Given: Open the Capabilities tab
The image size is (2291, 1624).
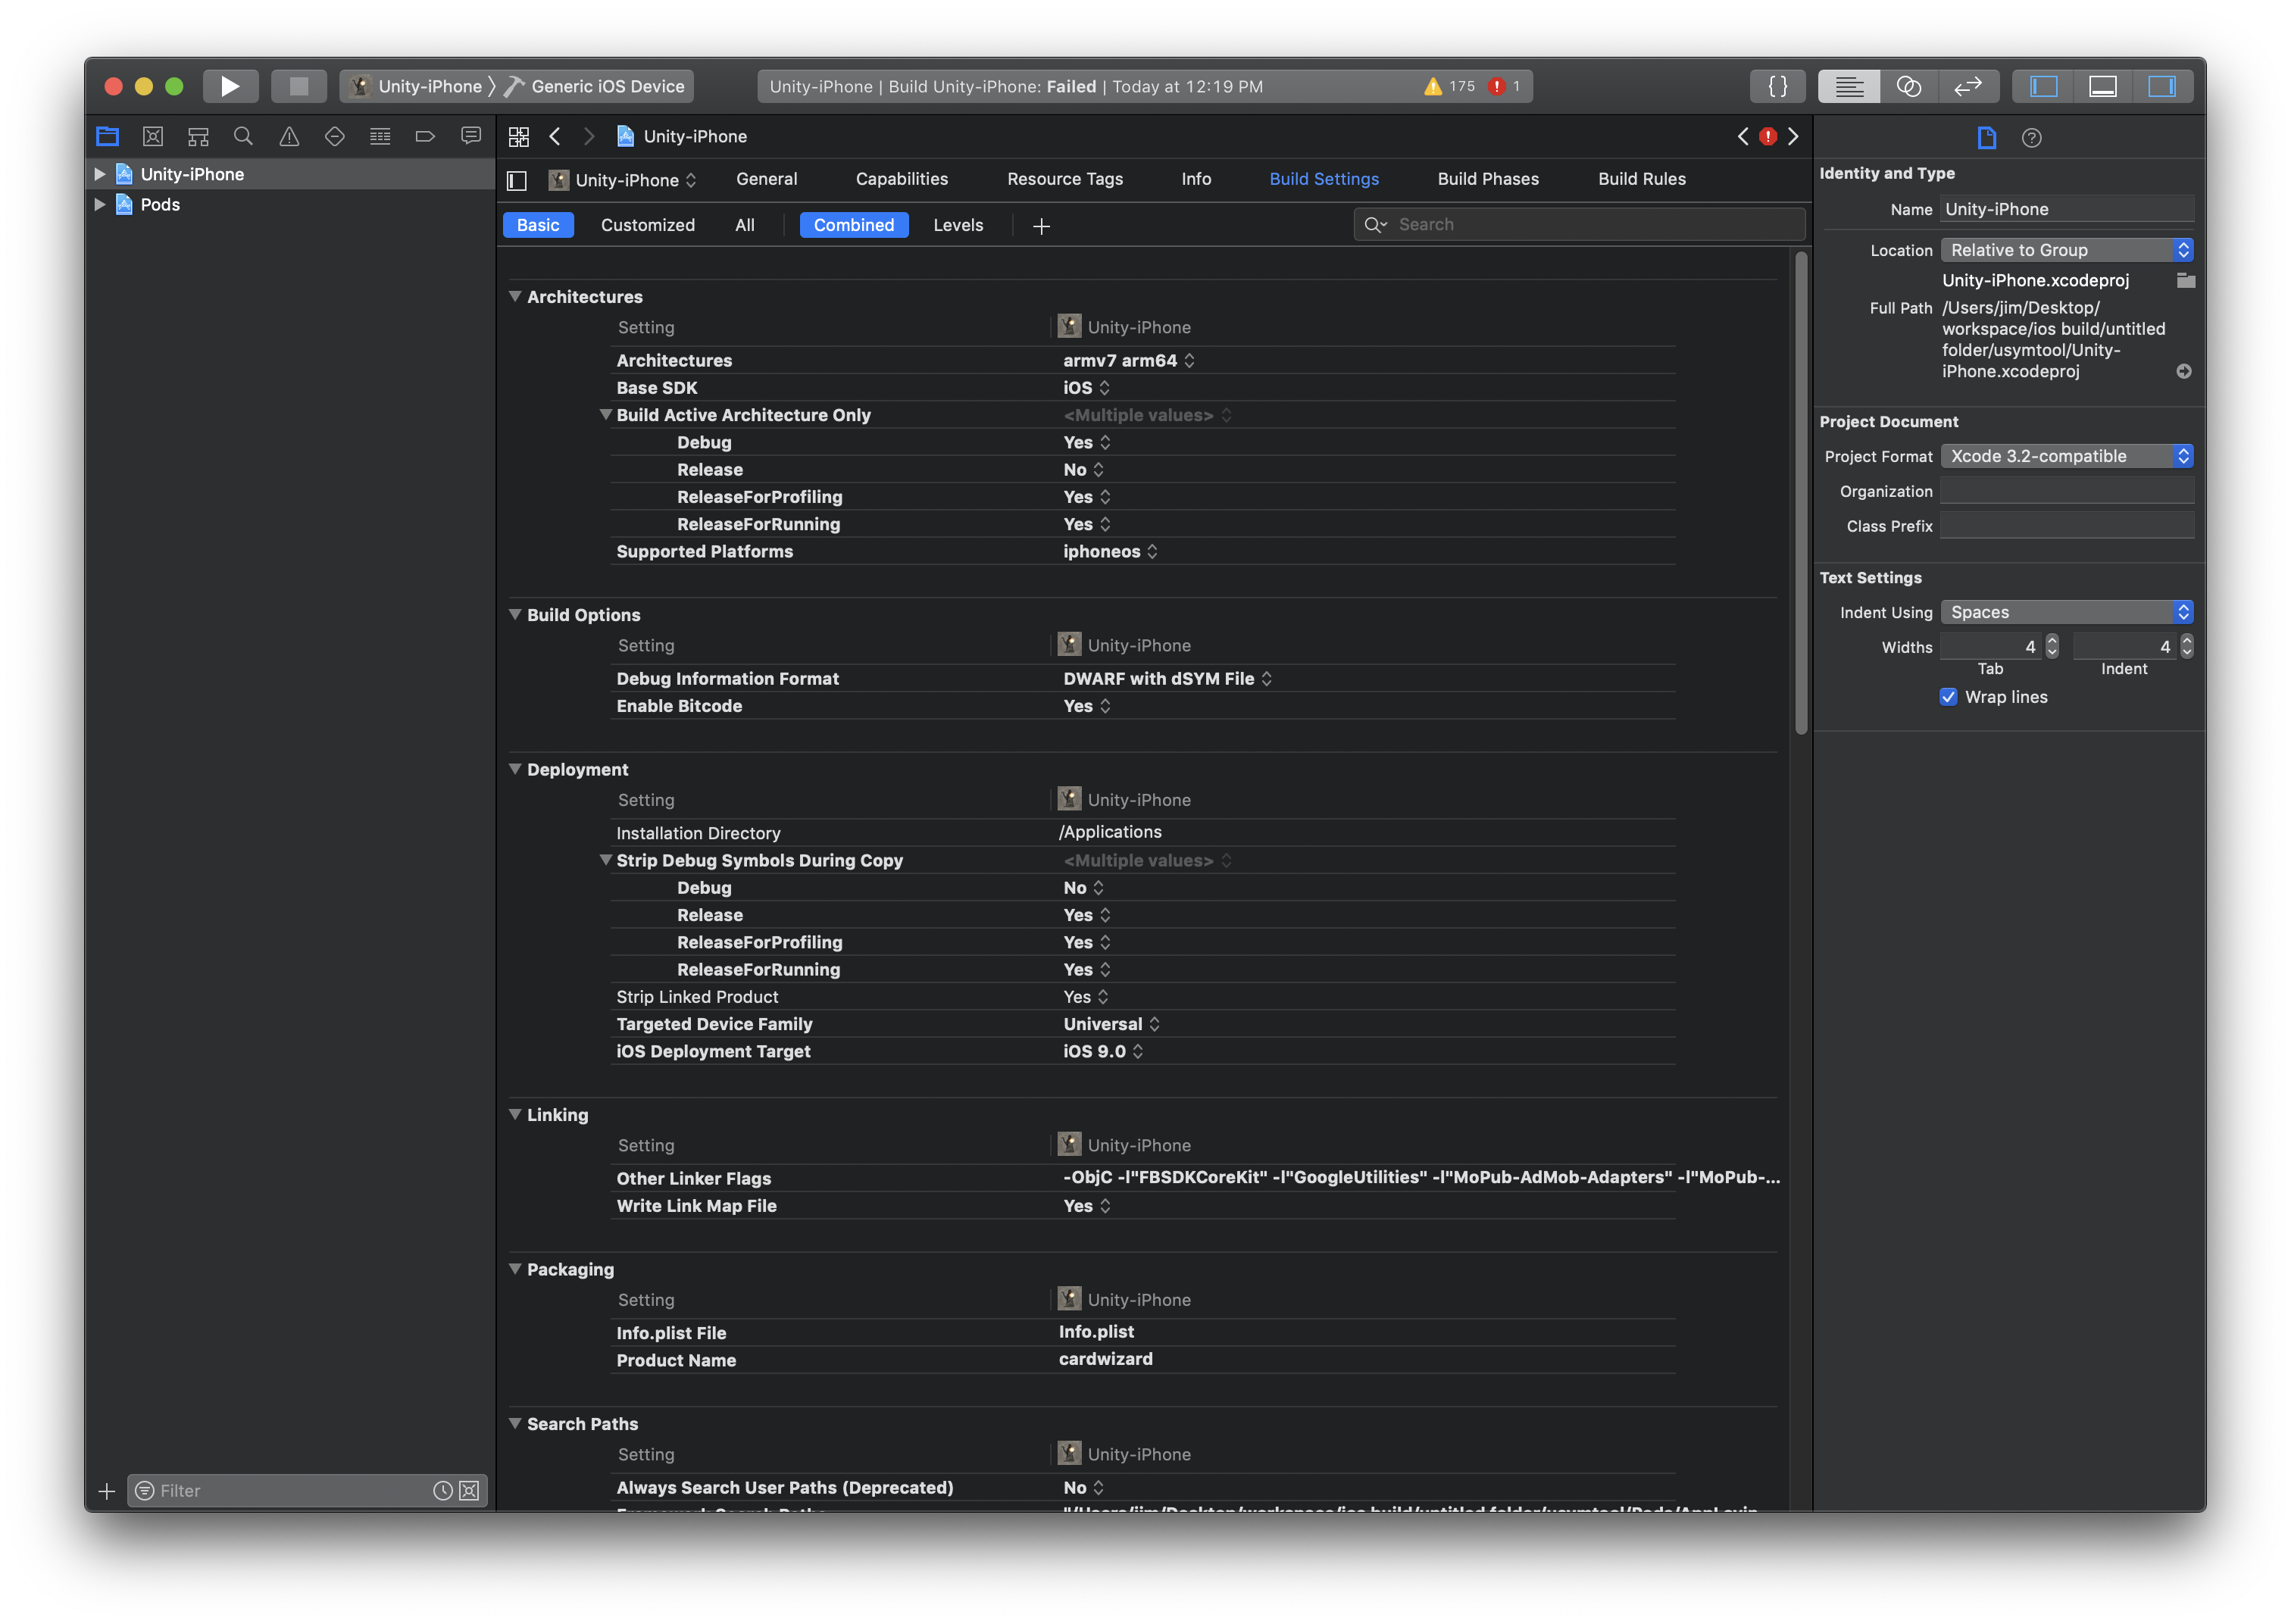Looking at the screenshot, I should point(901,179).
